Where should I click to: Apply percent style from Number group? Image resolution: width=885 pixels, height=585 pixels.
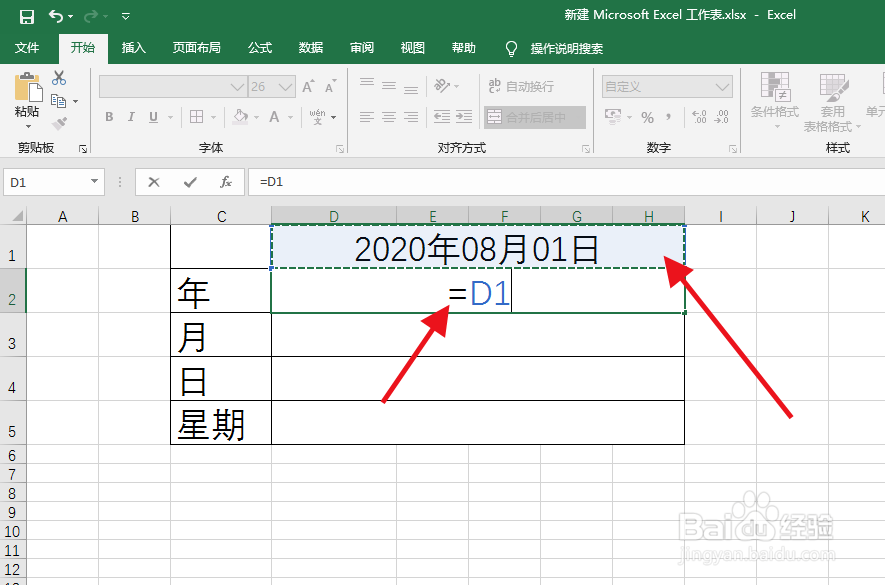pos(647,117)
